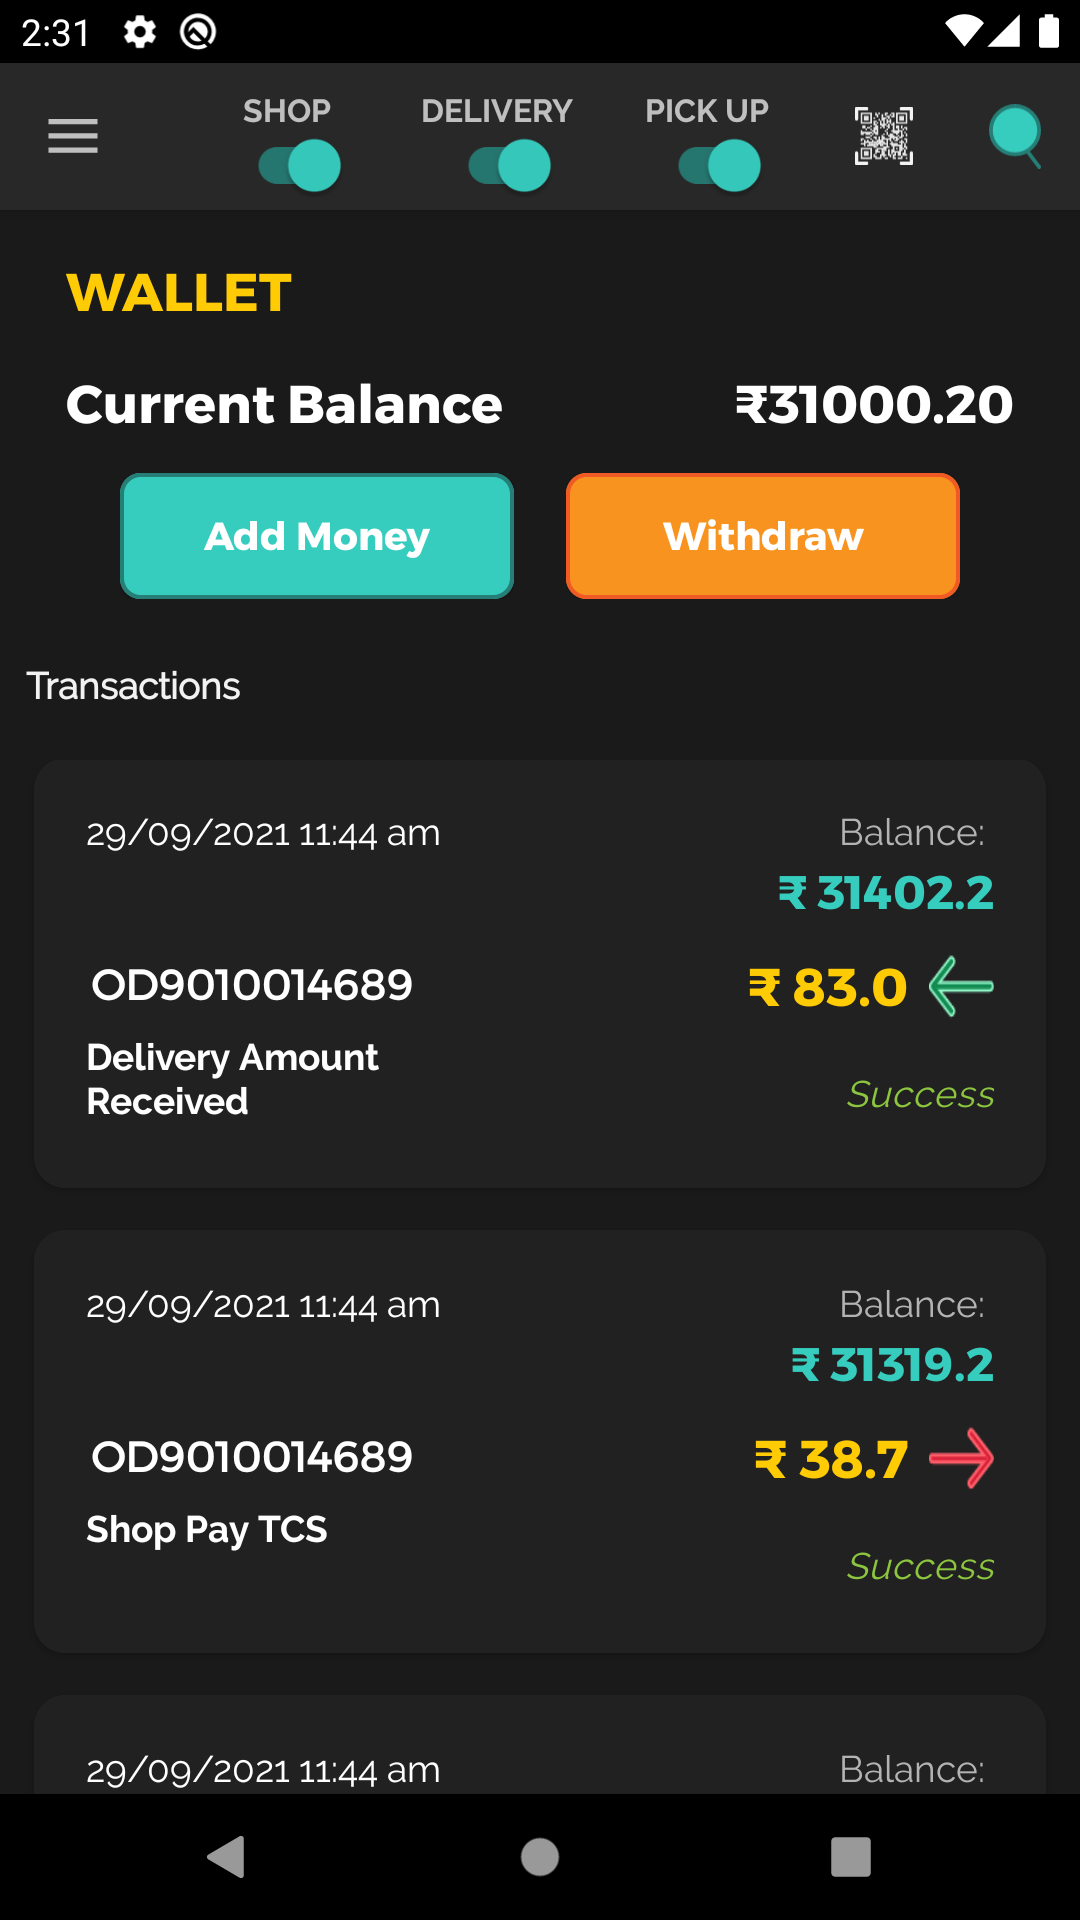Viewport: 1080px width, 1920px height.
Task: Open the QR code scanner
Action: coord(883,136)
